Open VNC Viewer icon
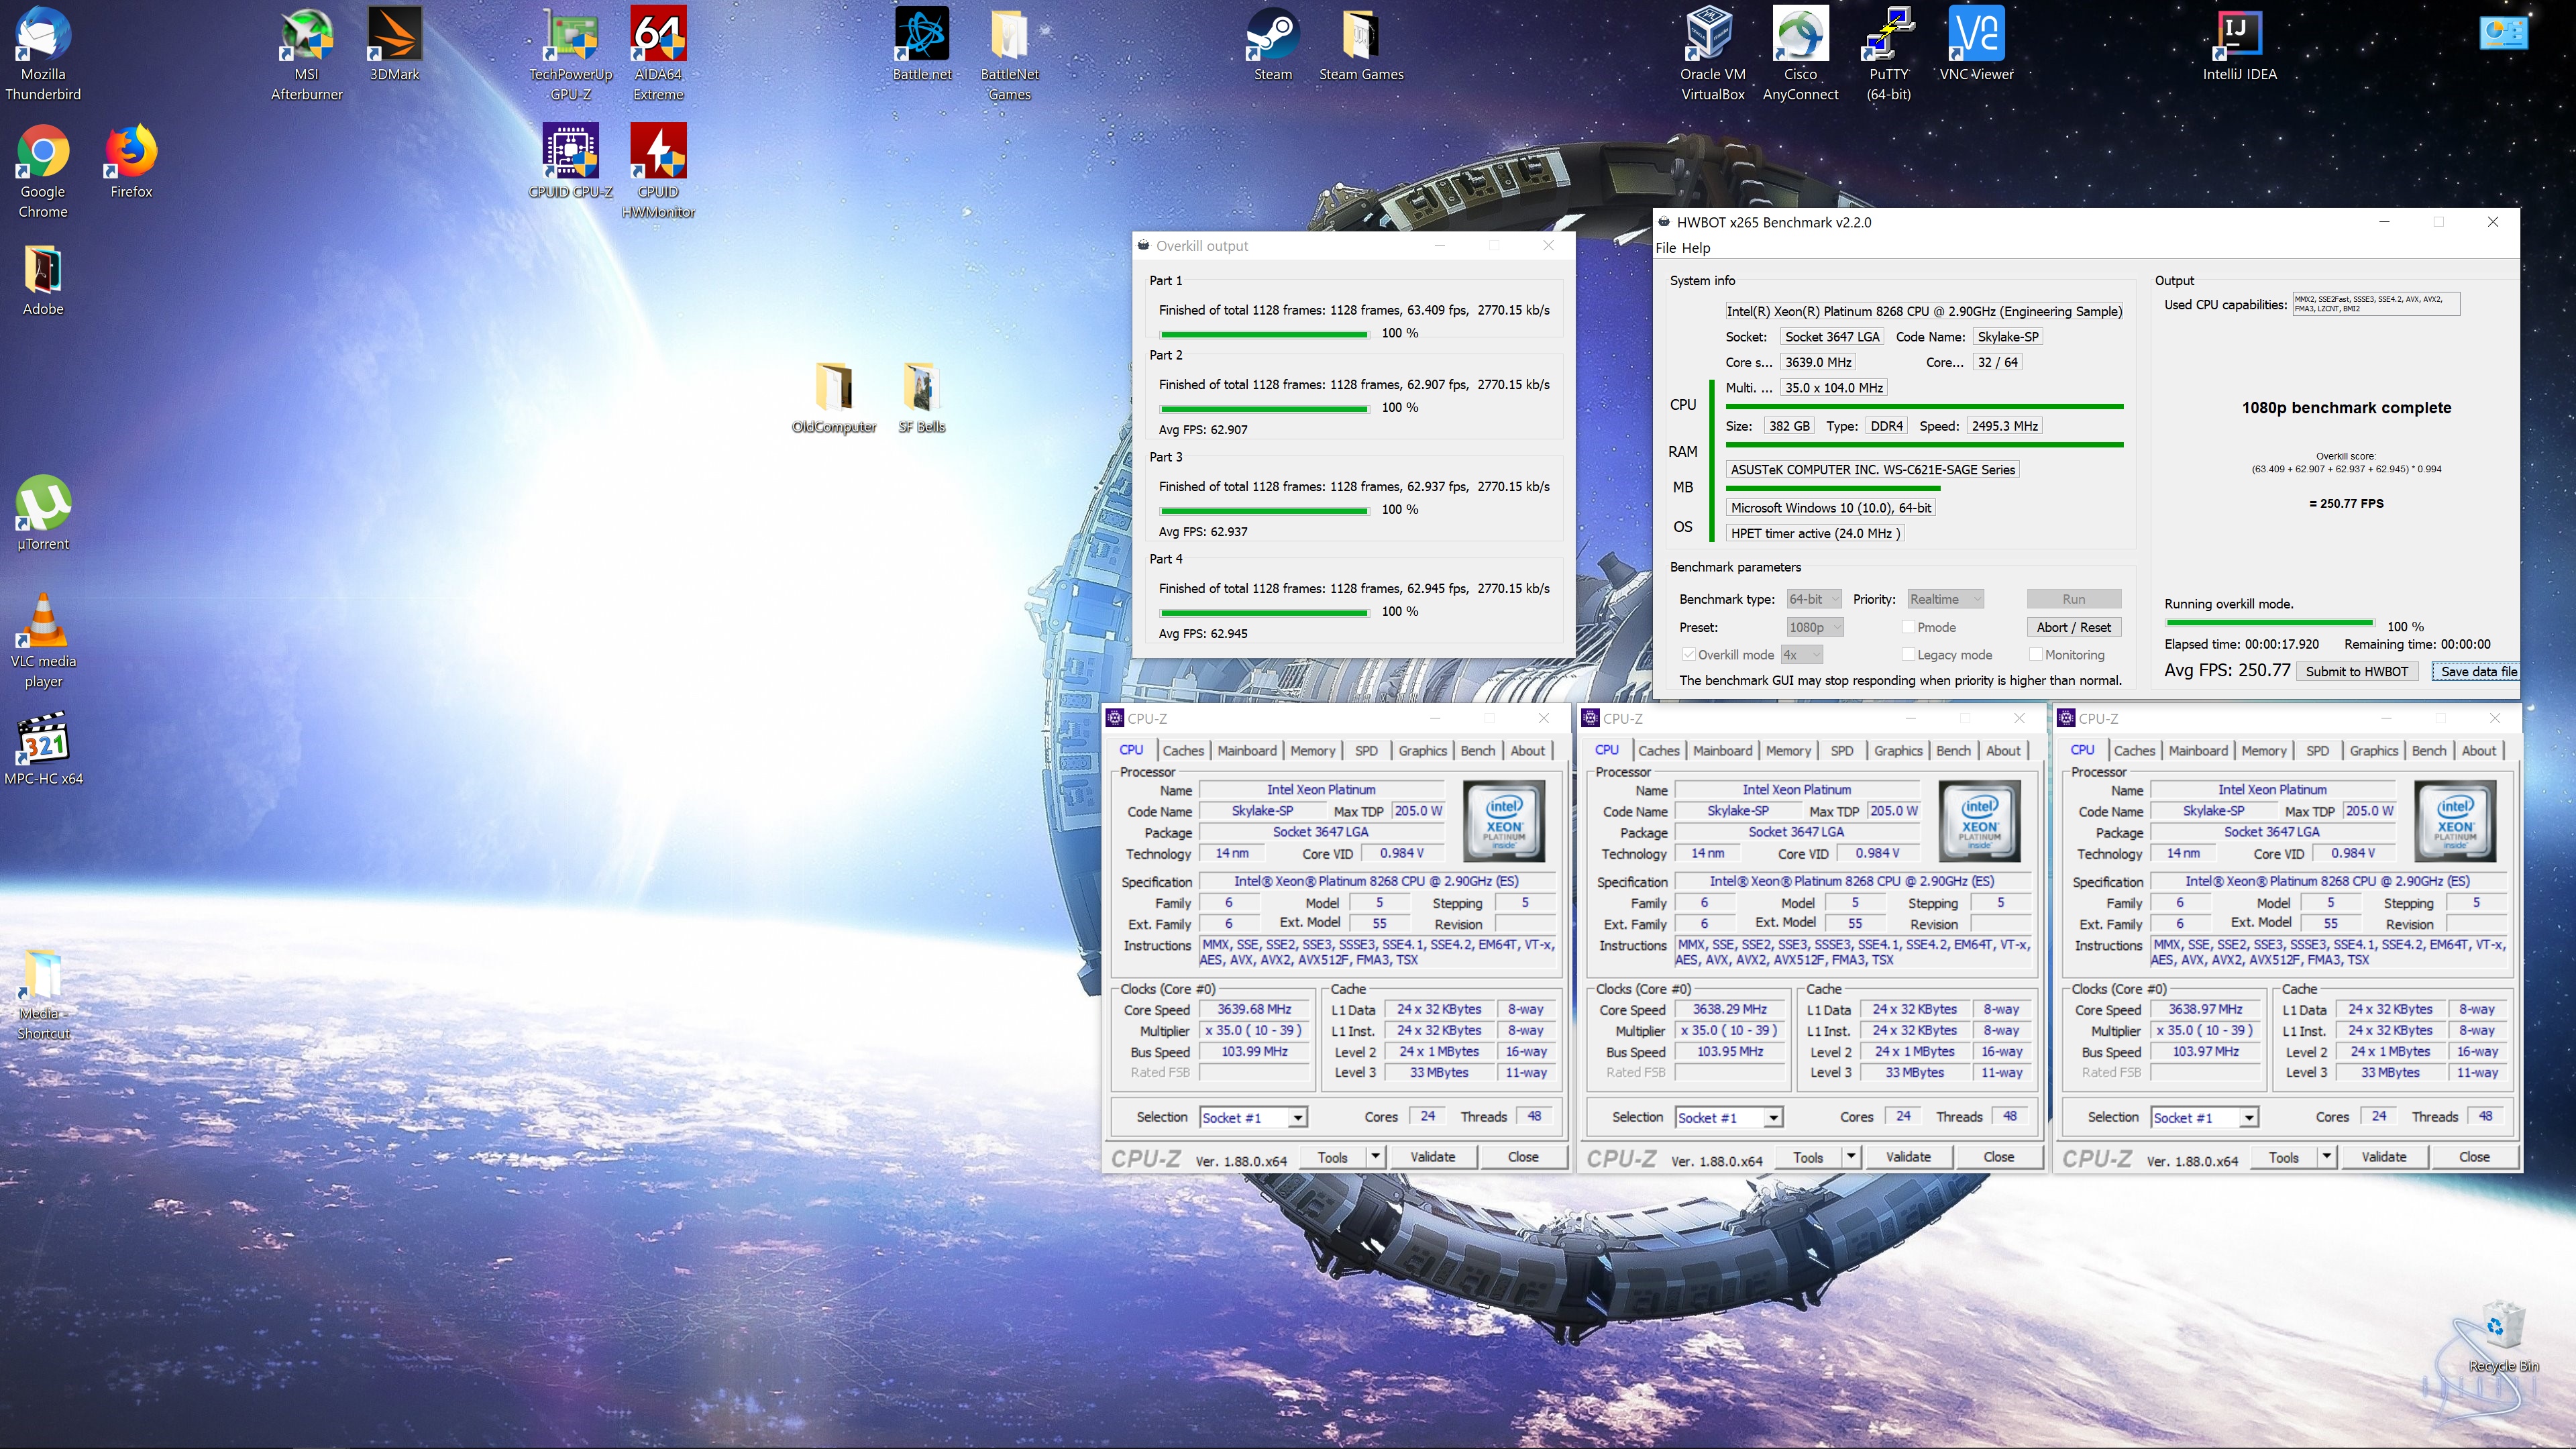Viewport: 2576px width, 1449px height. (x=1977, y=44)
